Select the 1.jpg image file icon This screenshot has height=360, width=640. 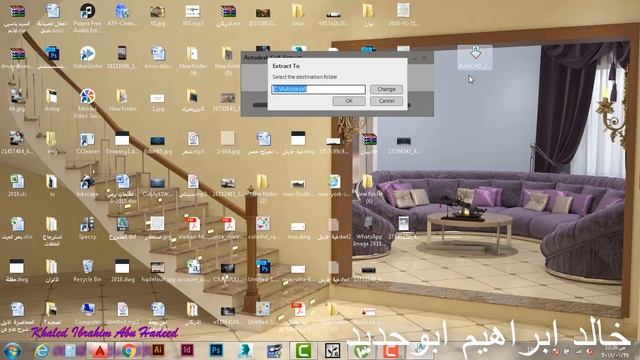click(158, 100)
